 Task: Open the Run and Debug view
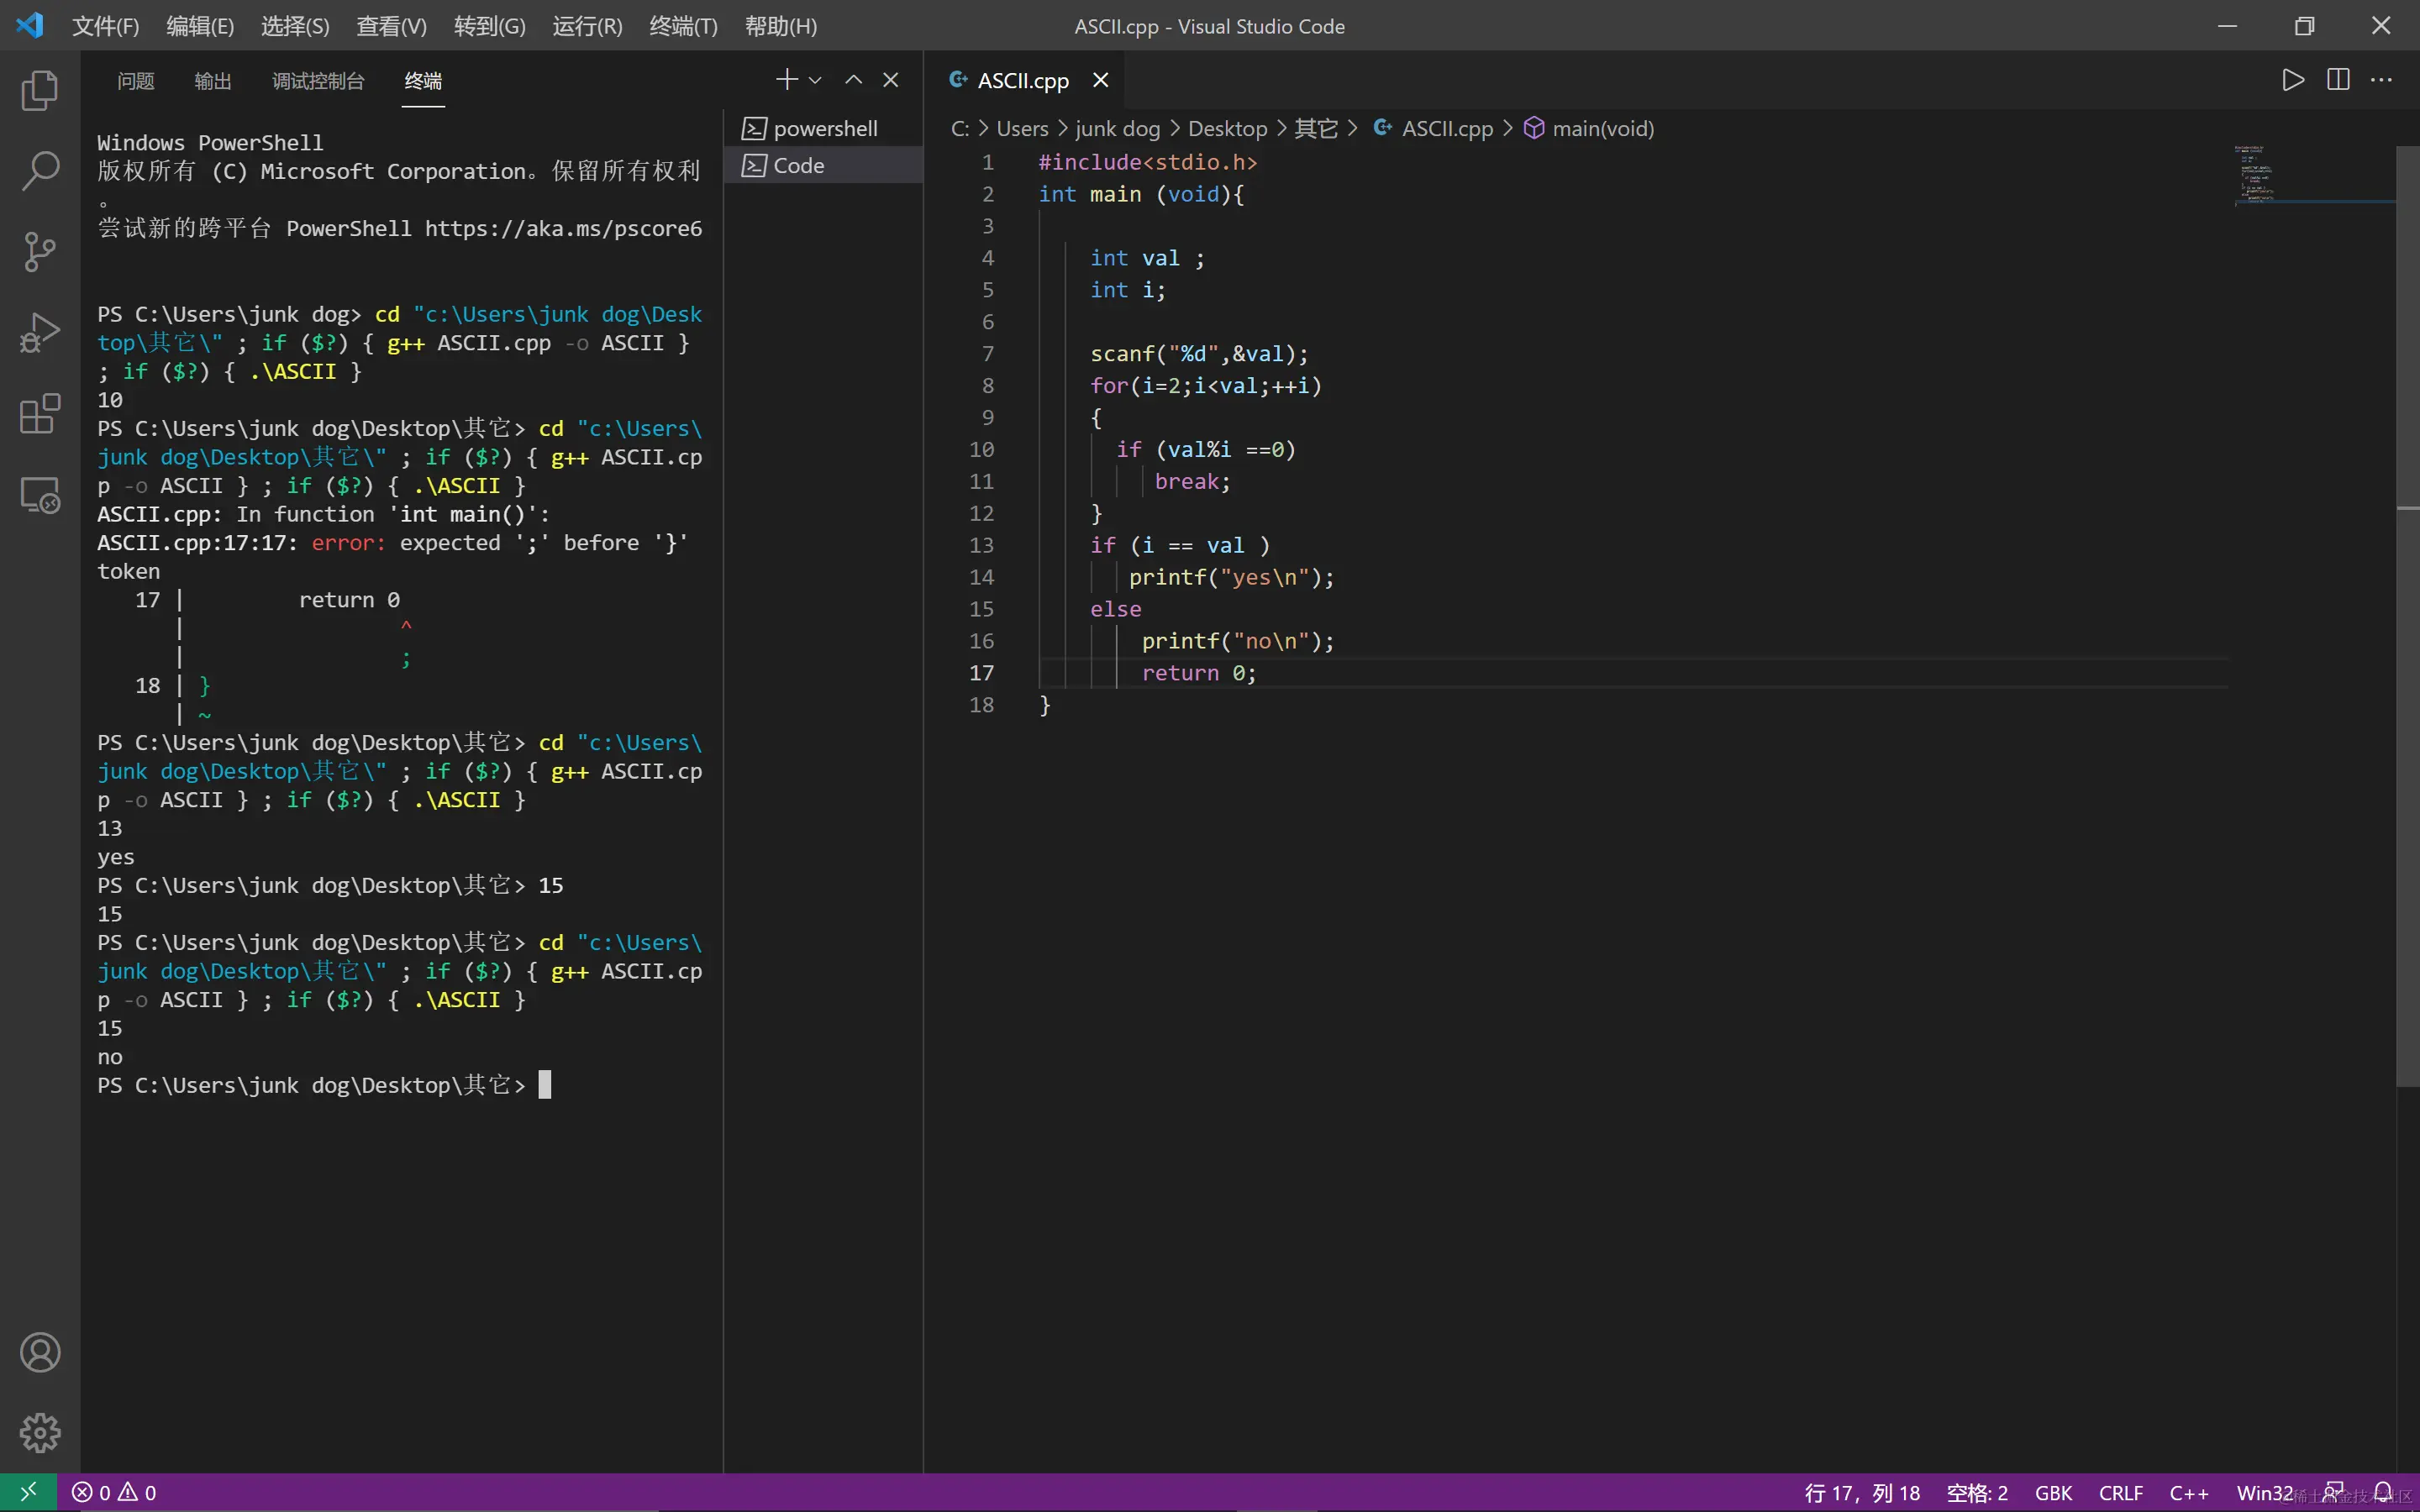pos(40,333)
